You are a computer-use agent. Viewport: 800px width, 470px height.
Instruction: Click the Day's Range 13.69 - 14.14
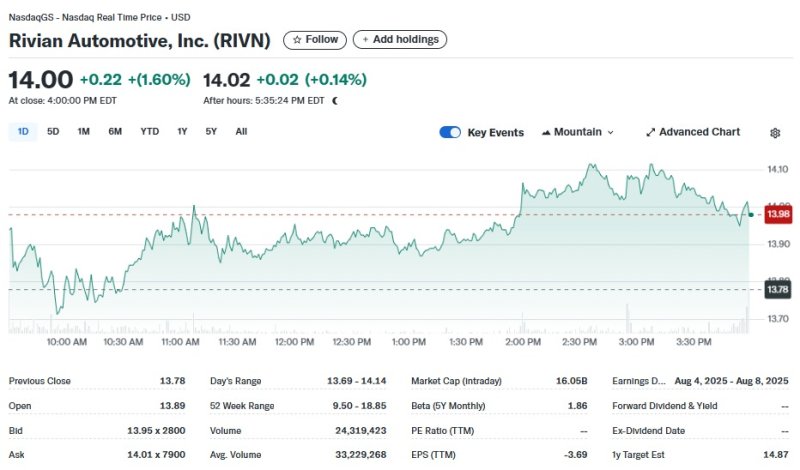357,381
